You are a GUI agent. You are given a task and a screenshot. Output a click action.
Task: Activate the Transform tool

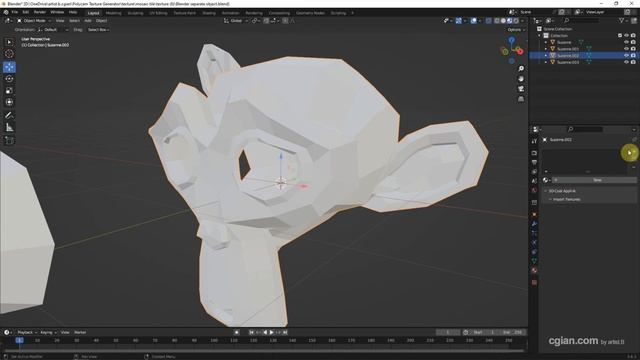[x=9, y=102]
